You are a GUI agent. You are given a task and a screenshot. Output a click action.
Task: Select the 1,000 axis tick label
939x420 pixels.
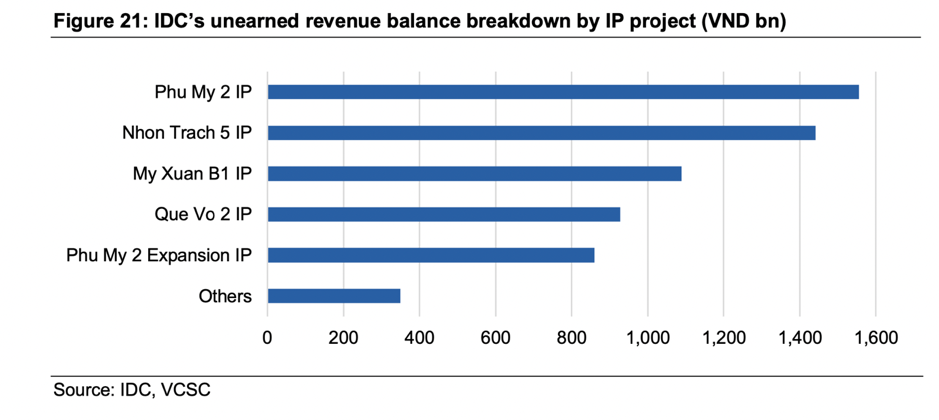pos(647,337)
